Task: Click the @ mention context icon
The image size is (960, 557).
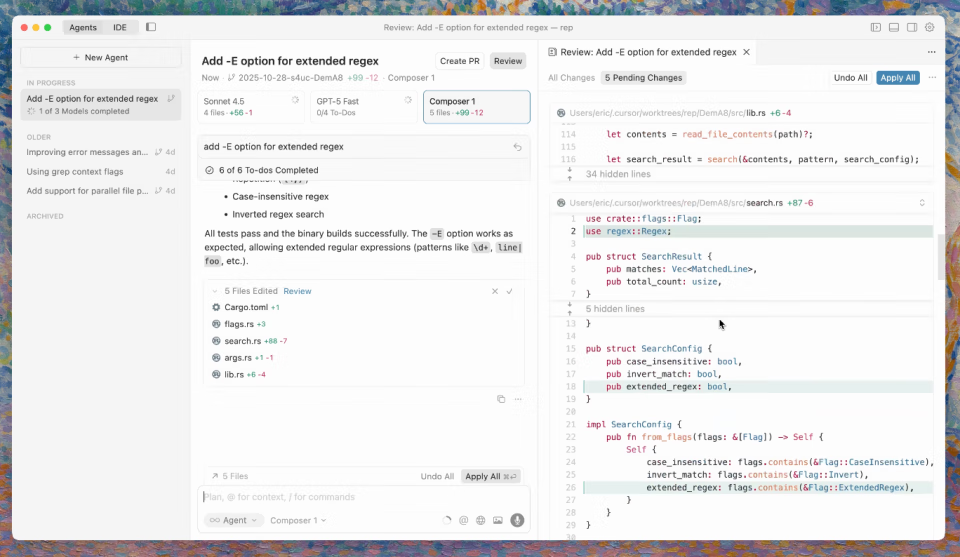Action: [463, 520]
